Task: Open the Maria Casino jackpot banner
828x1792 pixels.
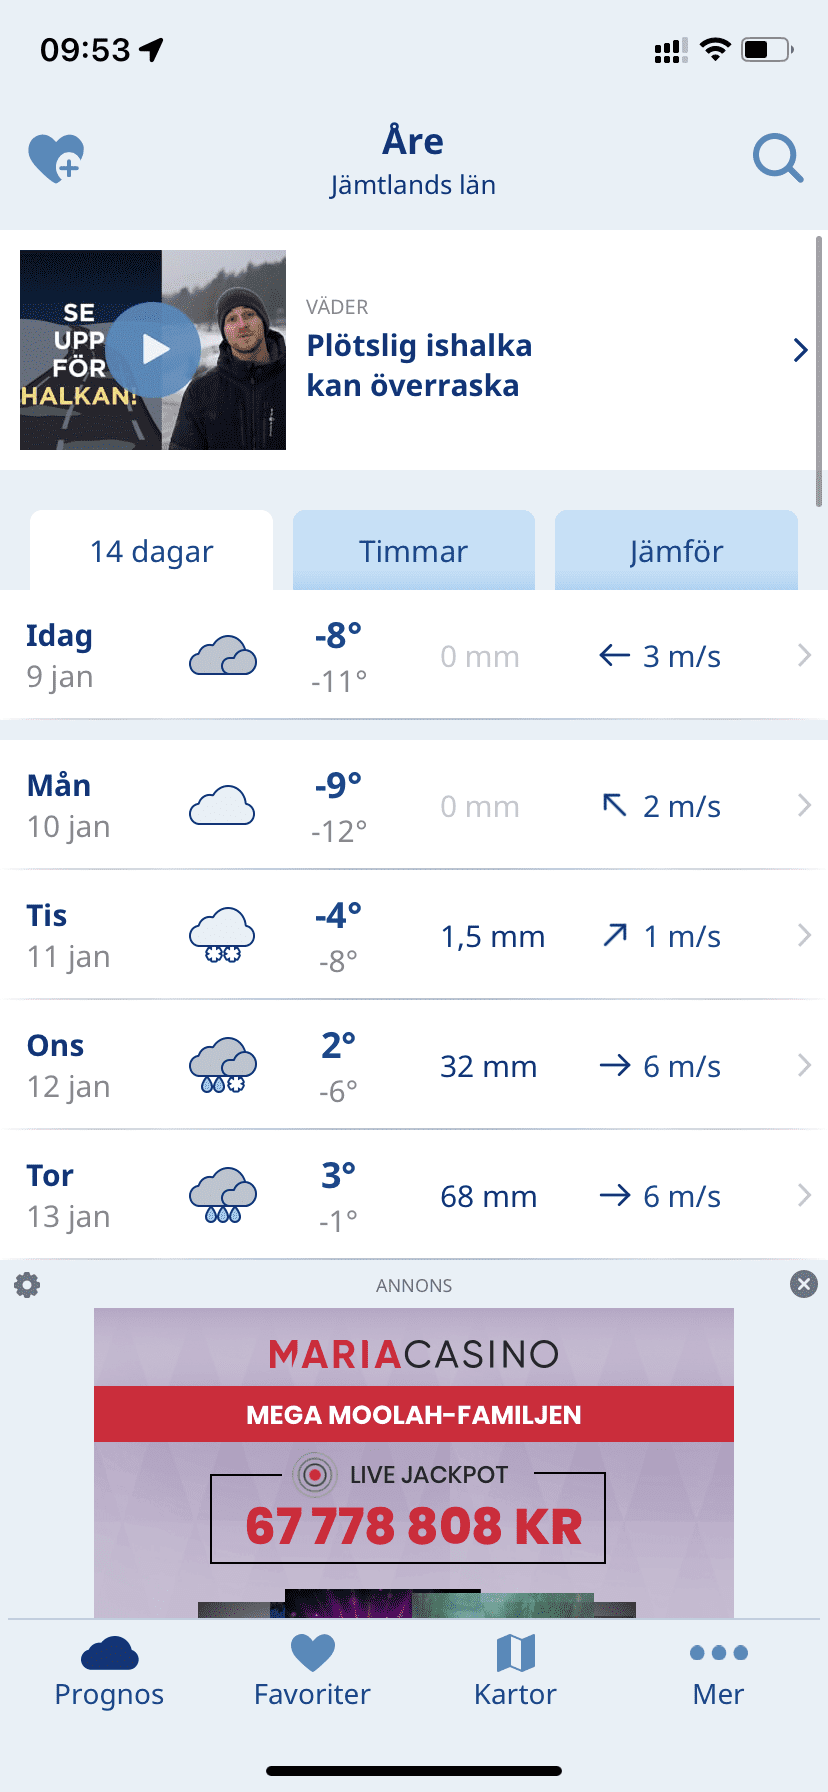Action: [x=414, y=1463]
